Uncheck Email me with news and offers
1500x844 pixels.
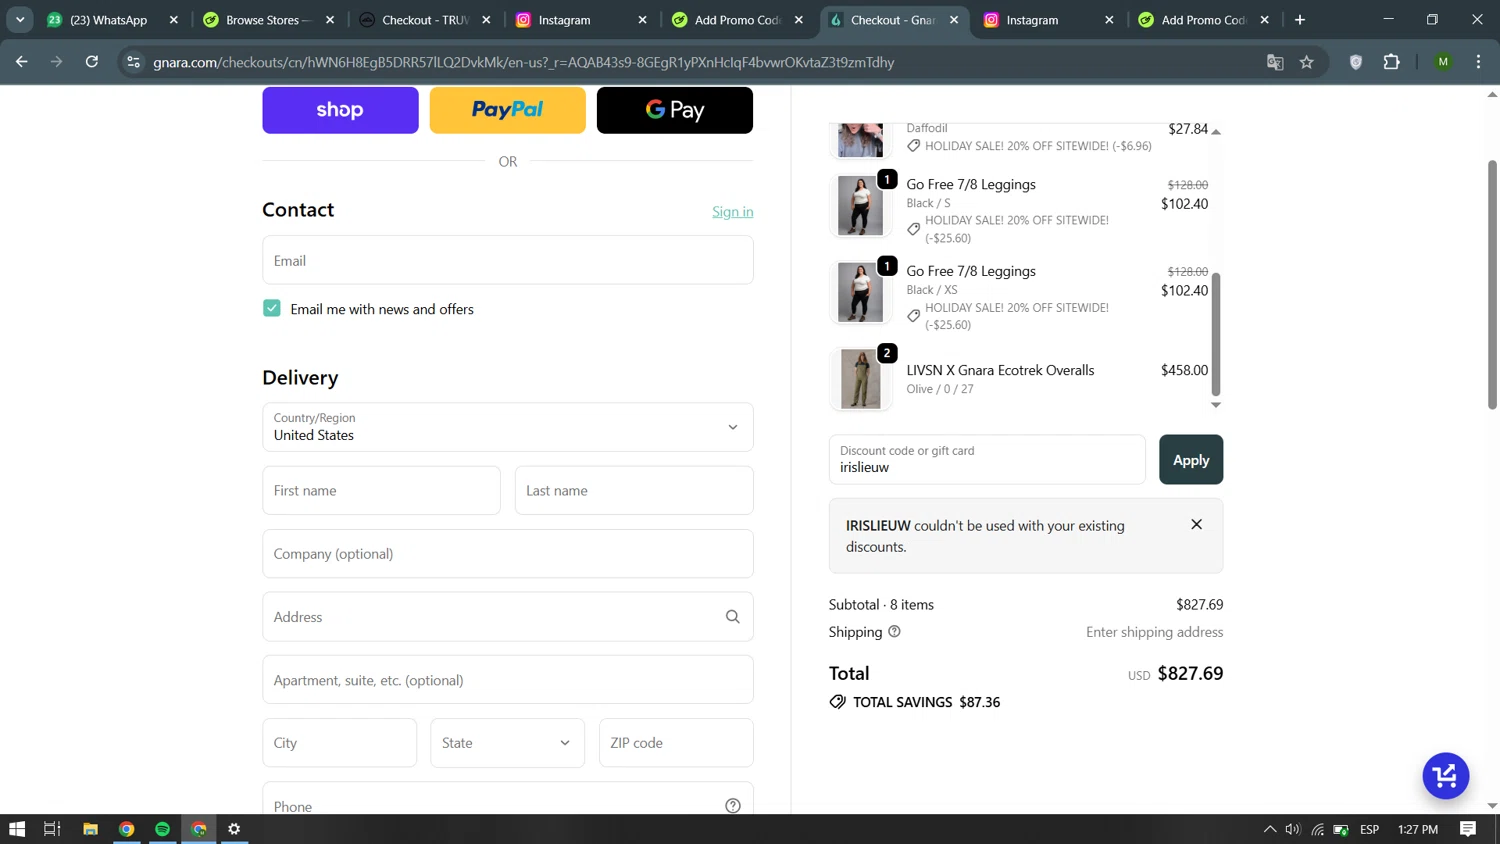[x=272, y=308]
